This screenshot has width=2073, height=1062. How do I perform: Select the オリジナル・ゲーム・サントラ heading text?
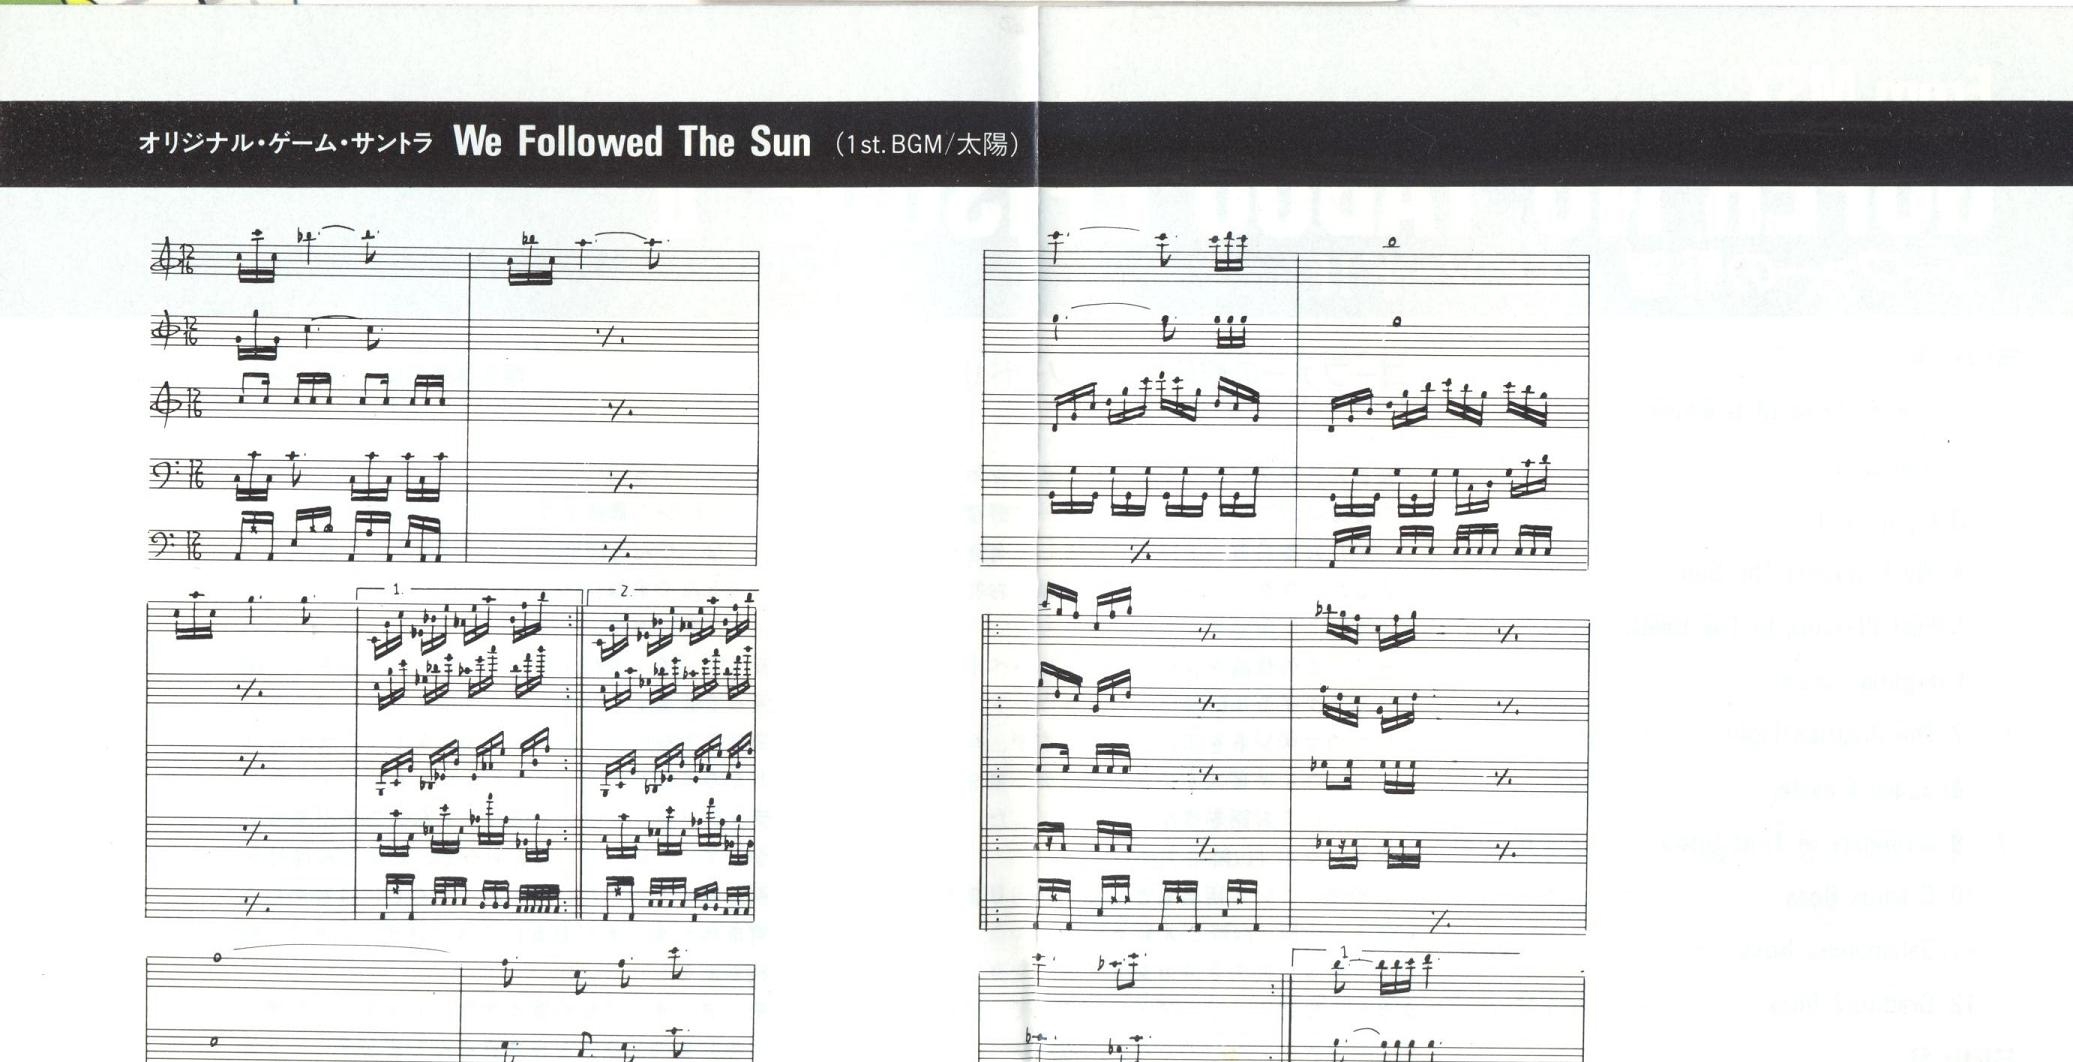click(285, 143)
